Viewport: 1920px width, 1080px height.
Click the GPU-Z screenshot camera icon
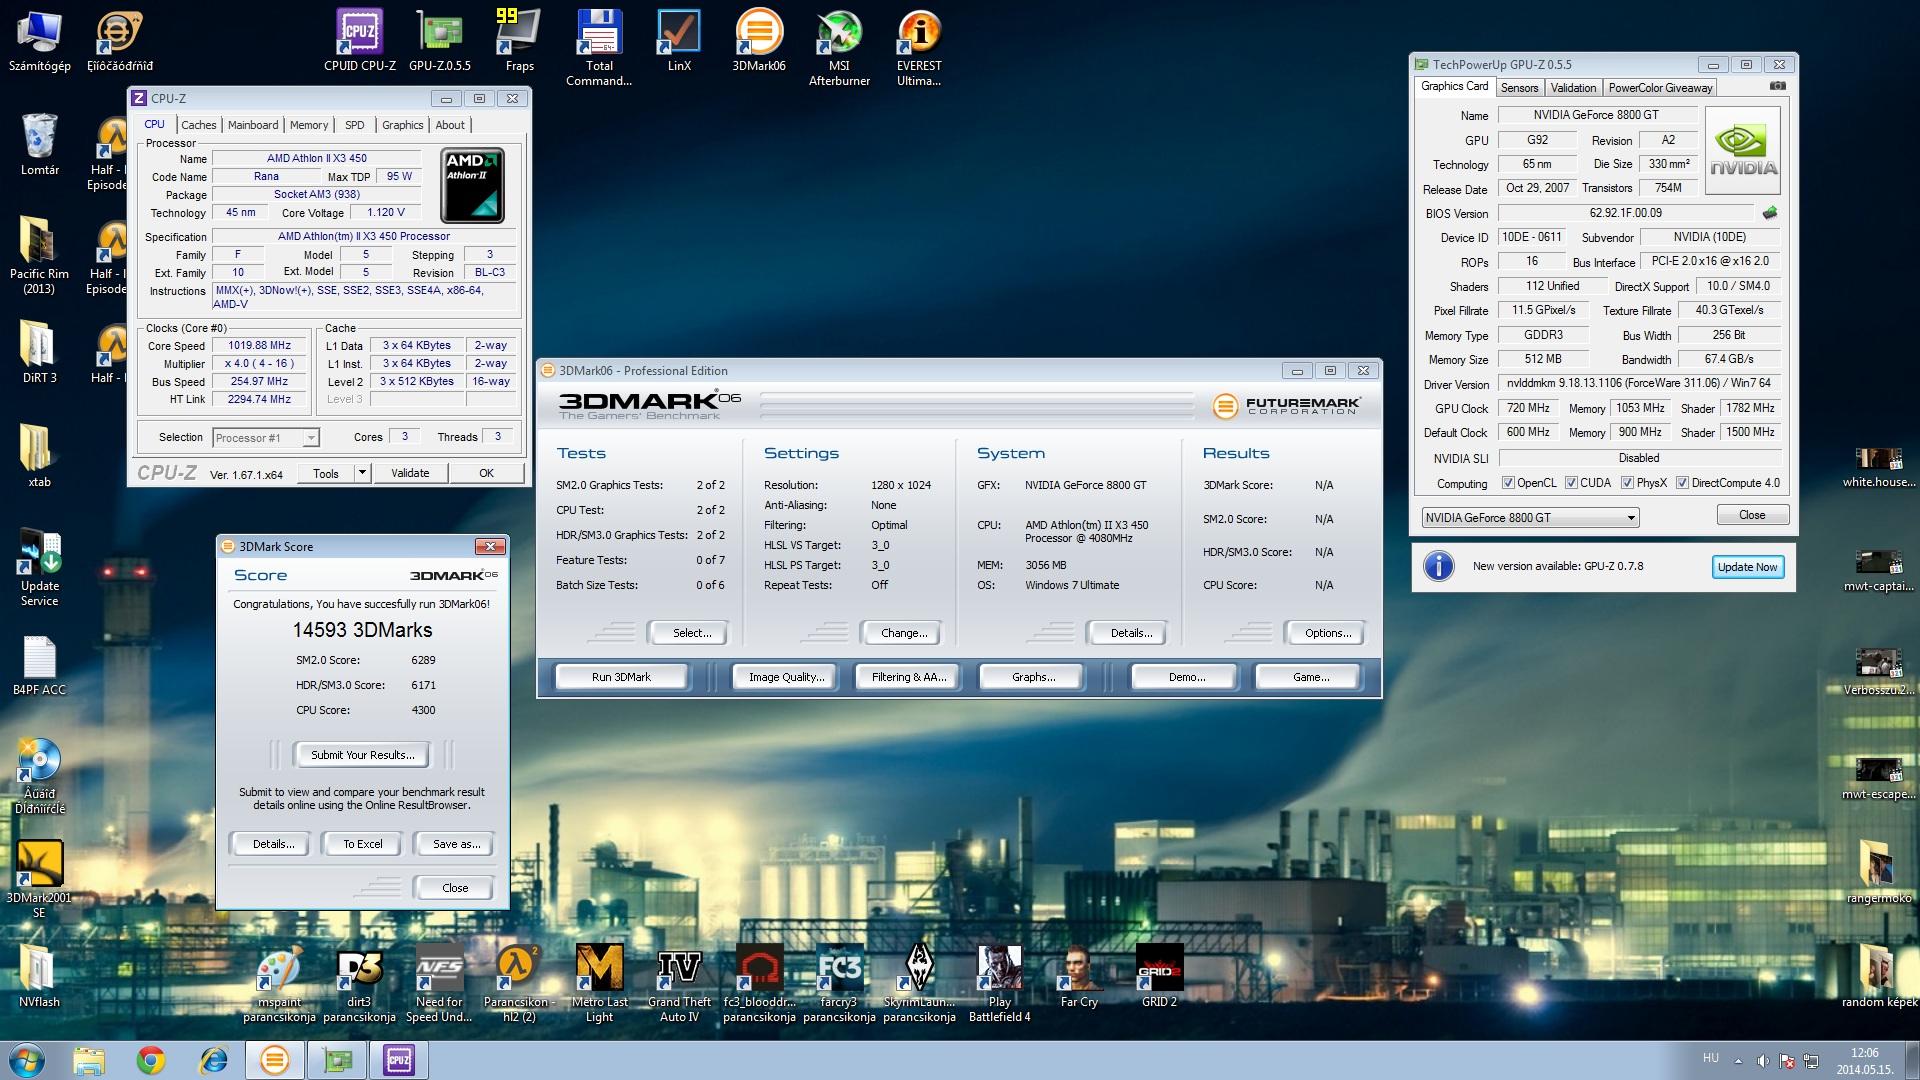[x=1777, y=87]
